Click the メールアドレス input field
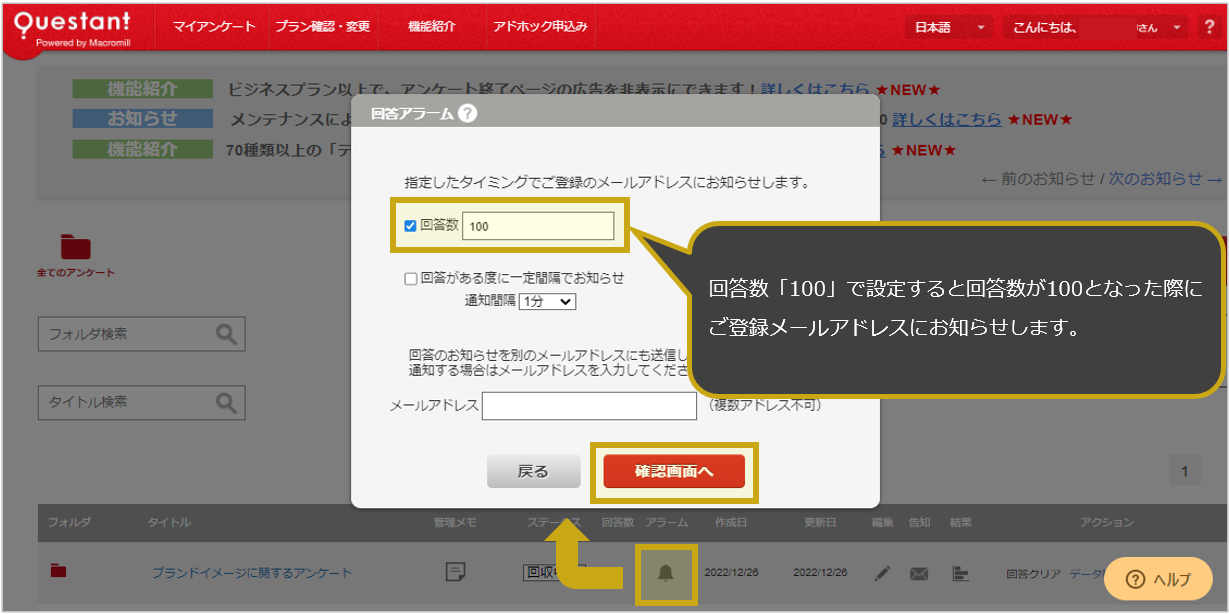The height and width of the screenshot is (614, 1229). [x=590, y=405]
